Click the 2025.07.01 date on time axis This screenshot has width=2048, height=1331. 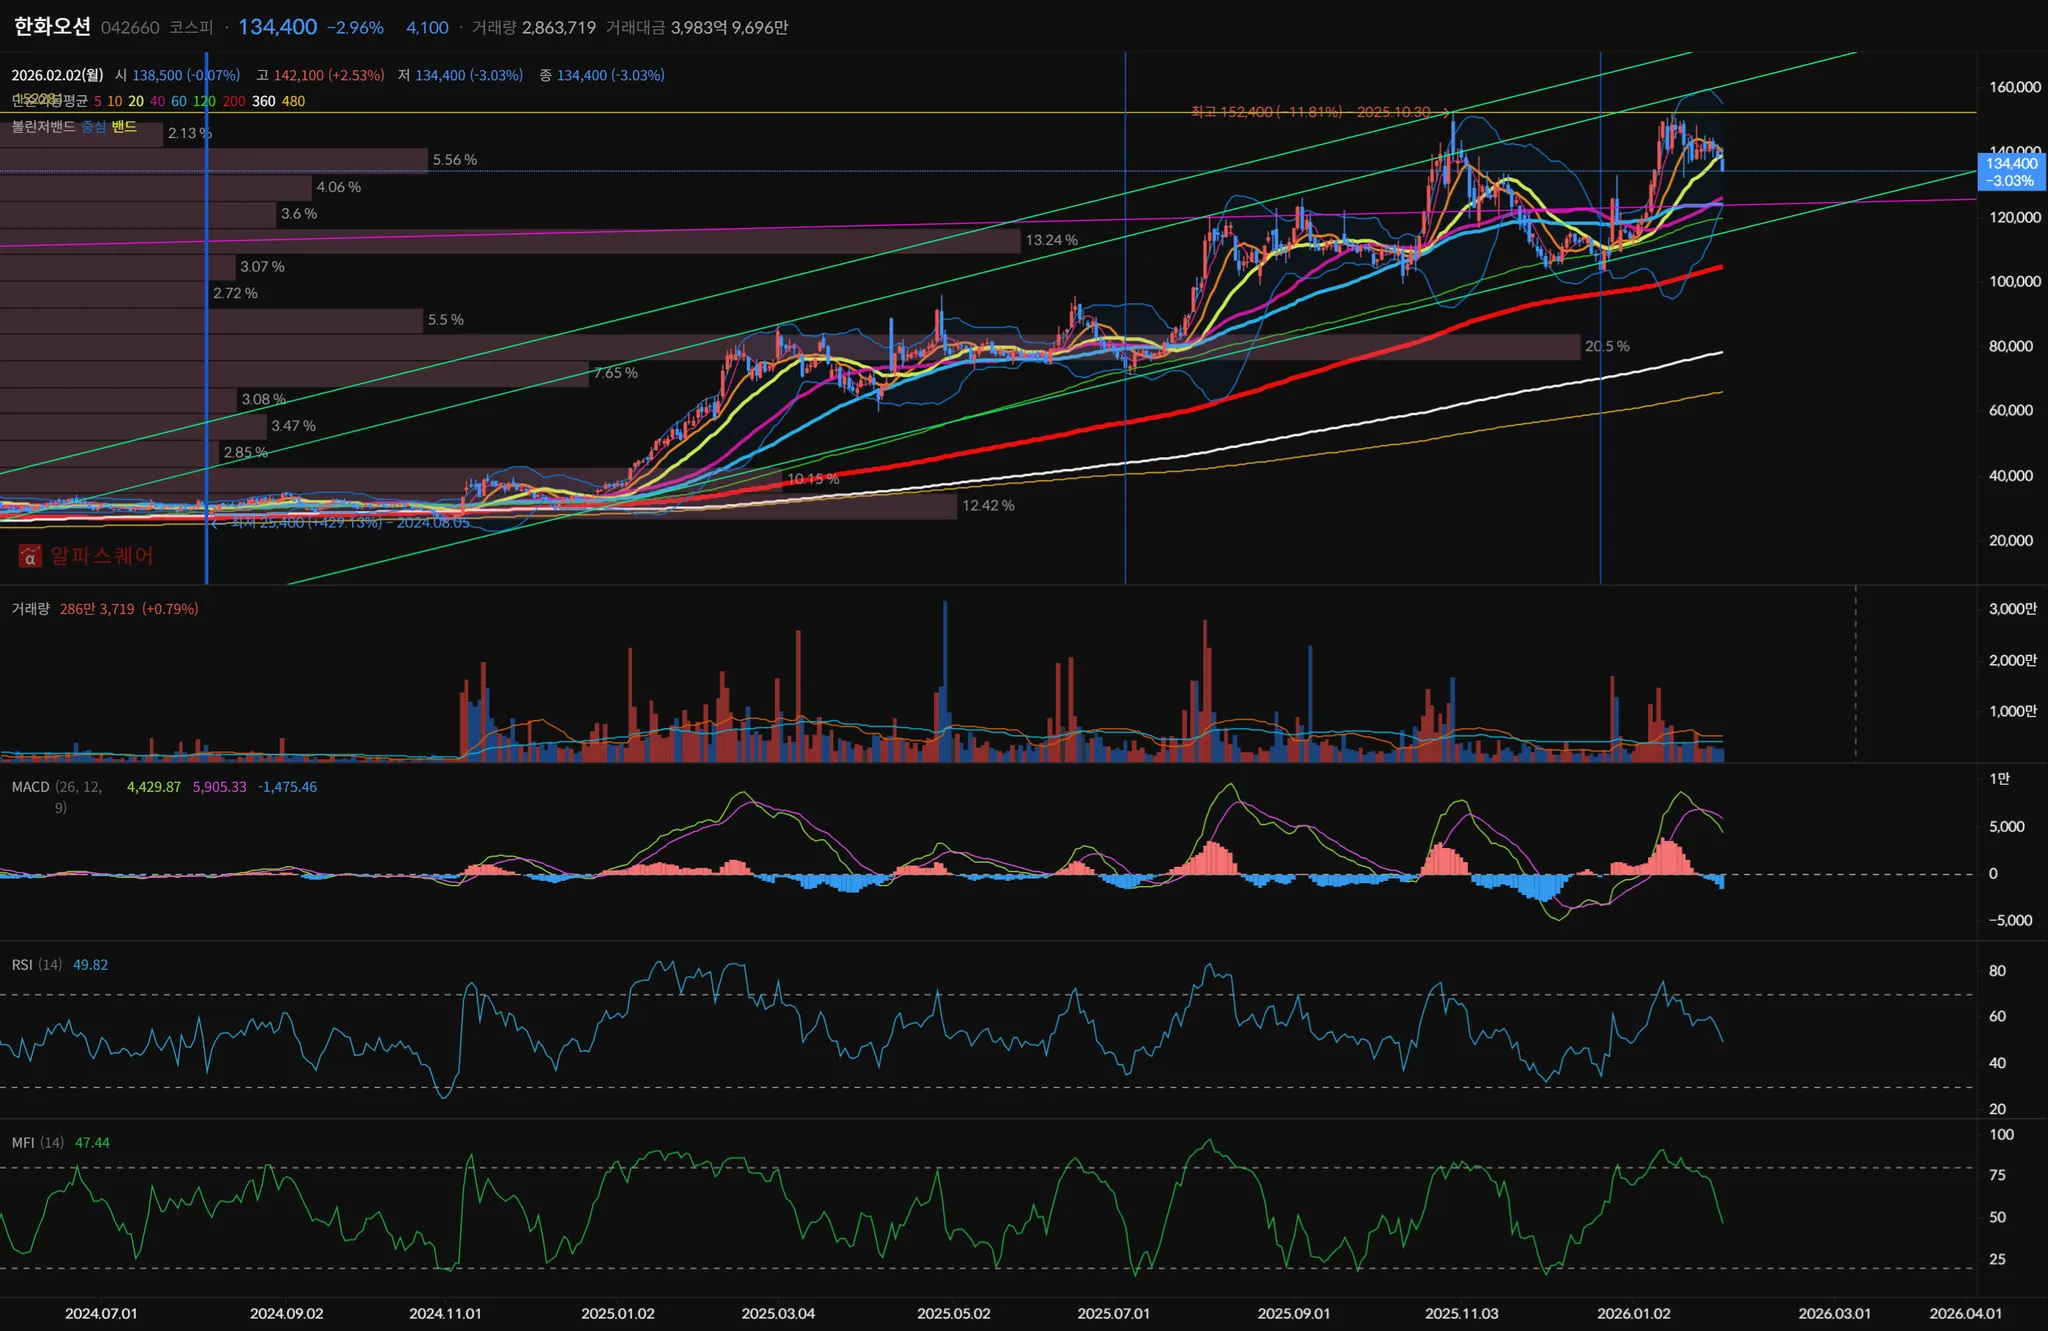tap(1113, 1313)
